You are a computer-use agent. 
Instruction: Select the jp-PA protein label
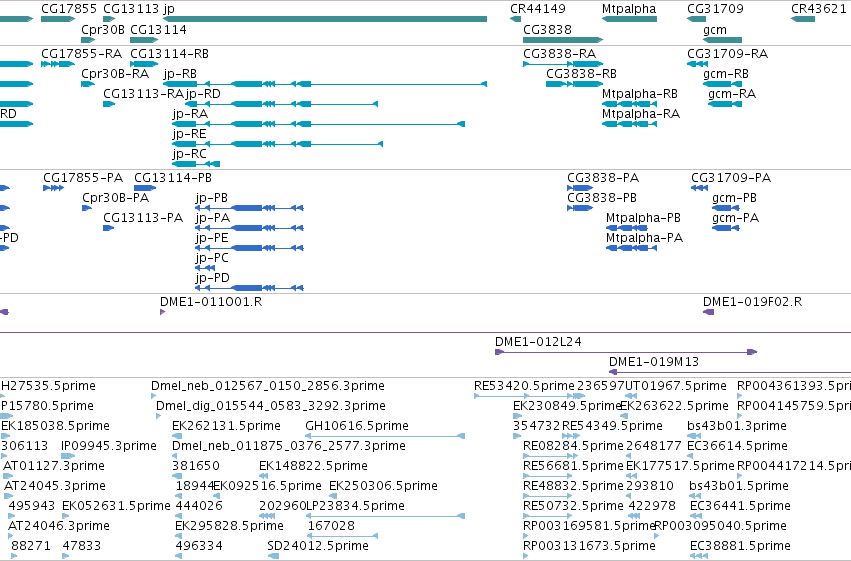coord(213,218)
